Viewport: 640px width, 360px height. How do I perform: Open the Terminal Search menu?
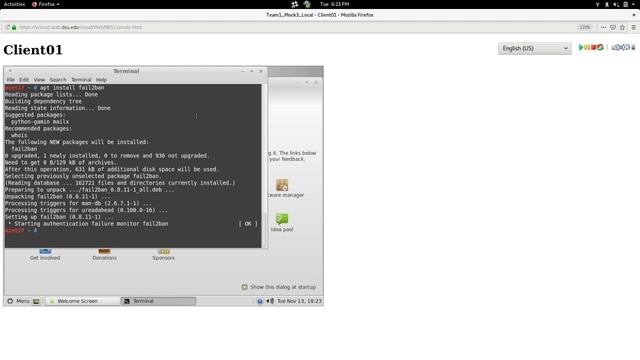click(x=58, y=80)
